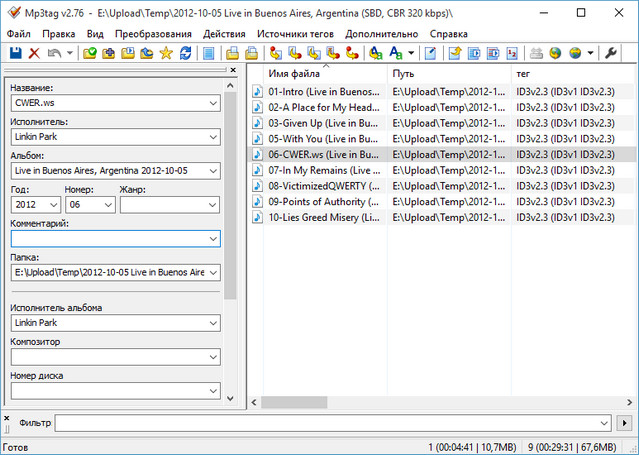This screenshot has height=455, width=639.
Task: Click the fifth yellow-arrow conversion icon (Tag – Tag)
Action: point(352,53)
